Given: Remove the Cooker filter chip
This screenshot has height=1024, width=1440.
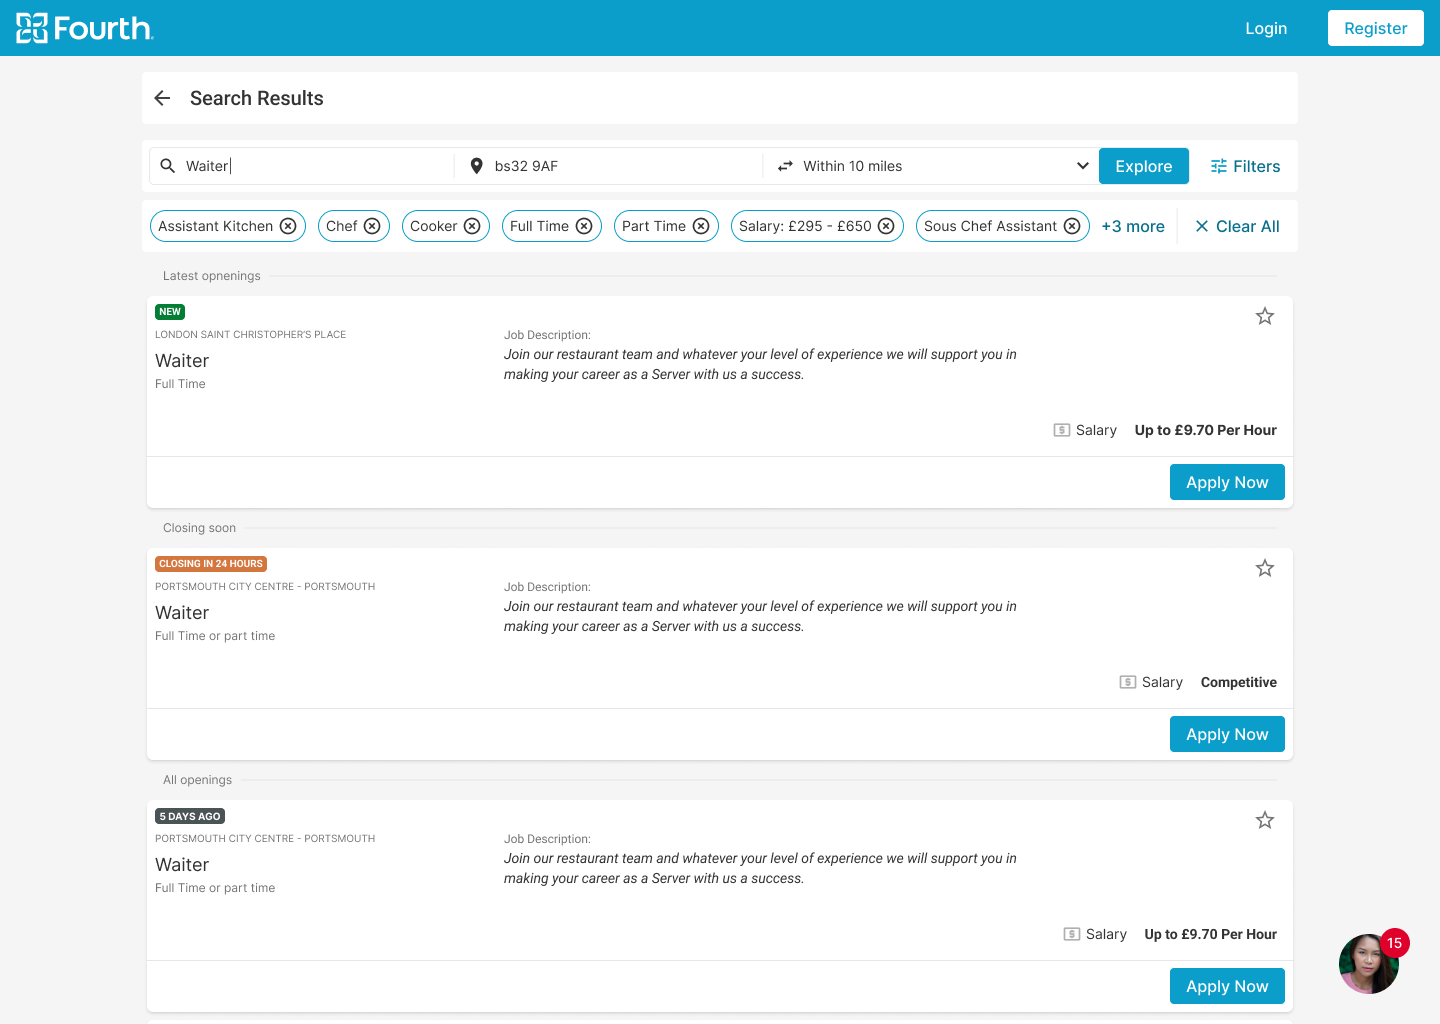Looking at the screenshot, I should coord(472,226).
